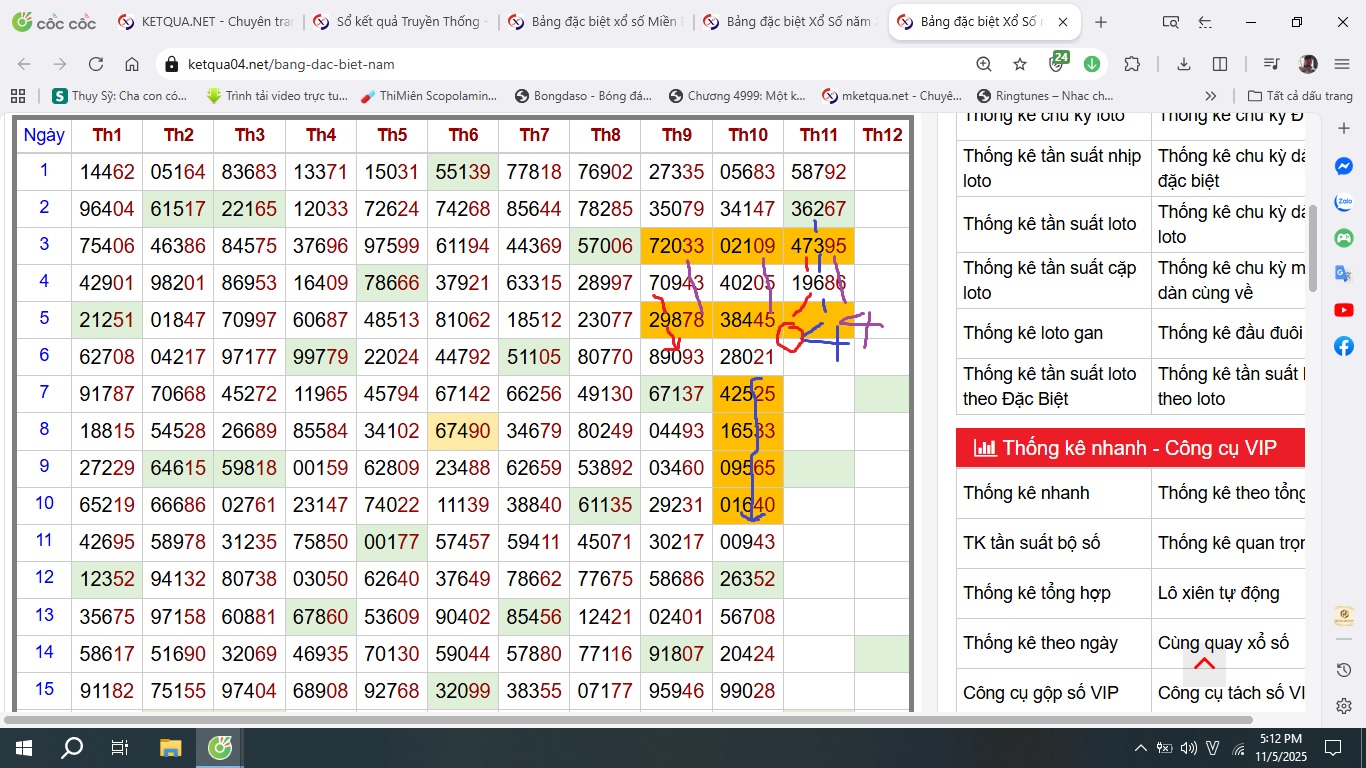Expand the hidden bookmarks overflow chevron
Screen dimensions: 1366x768
[1211, 96]
